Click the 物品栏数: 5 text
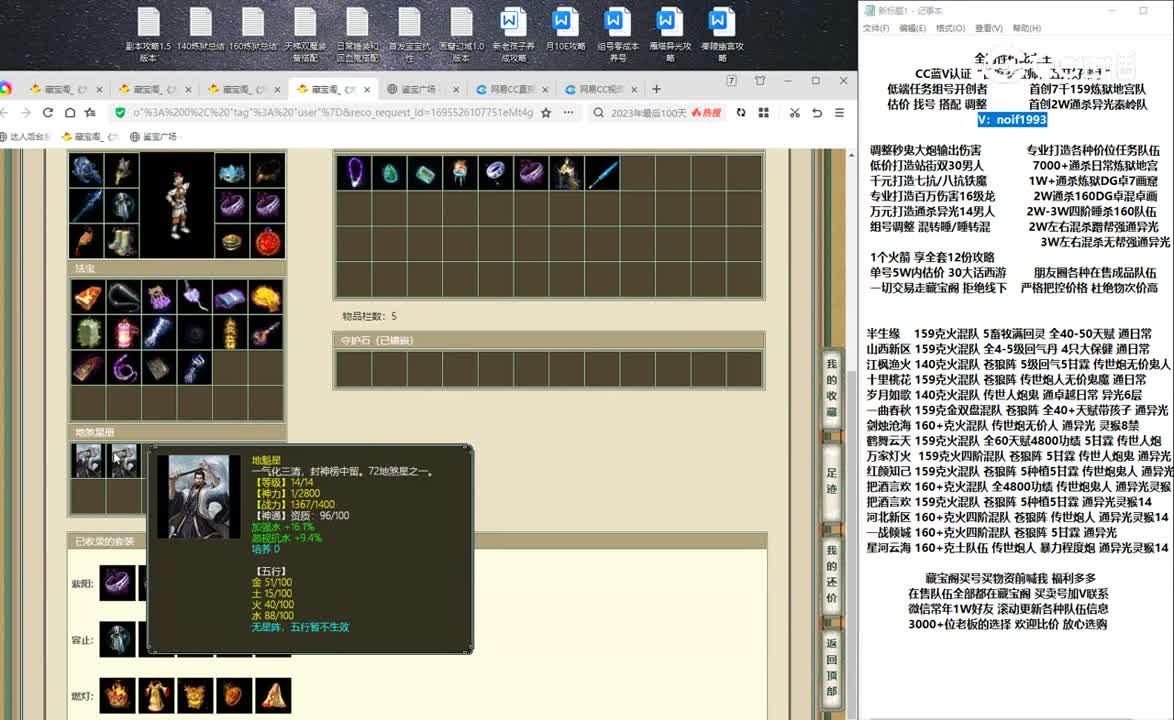The width and height of the screenshot is (1174, 720). (369, 316)
